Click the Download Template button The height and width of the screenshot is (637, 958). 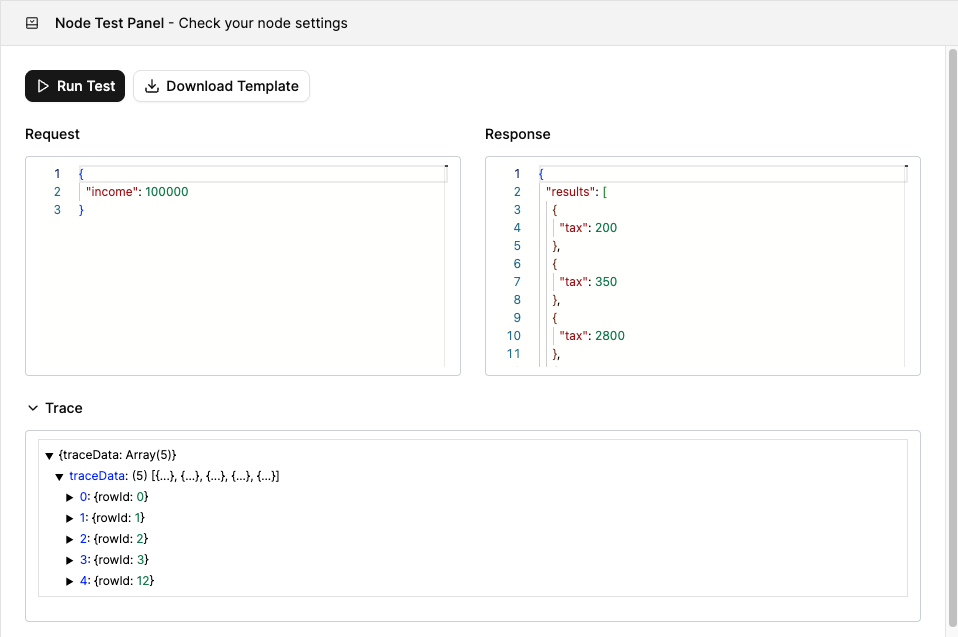221,86
